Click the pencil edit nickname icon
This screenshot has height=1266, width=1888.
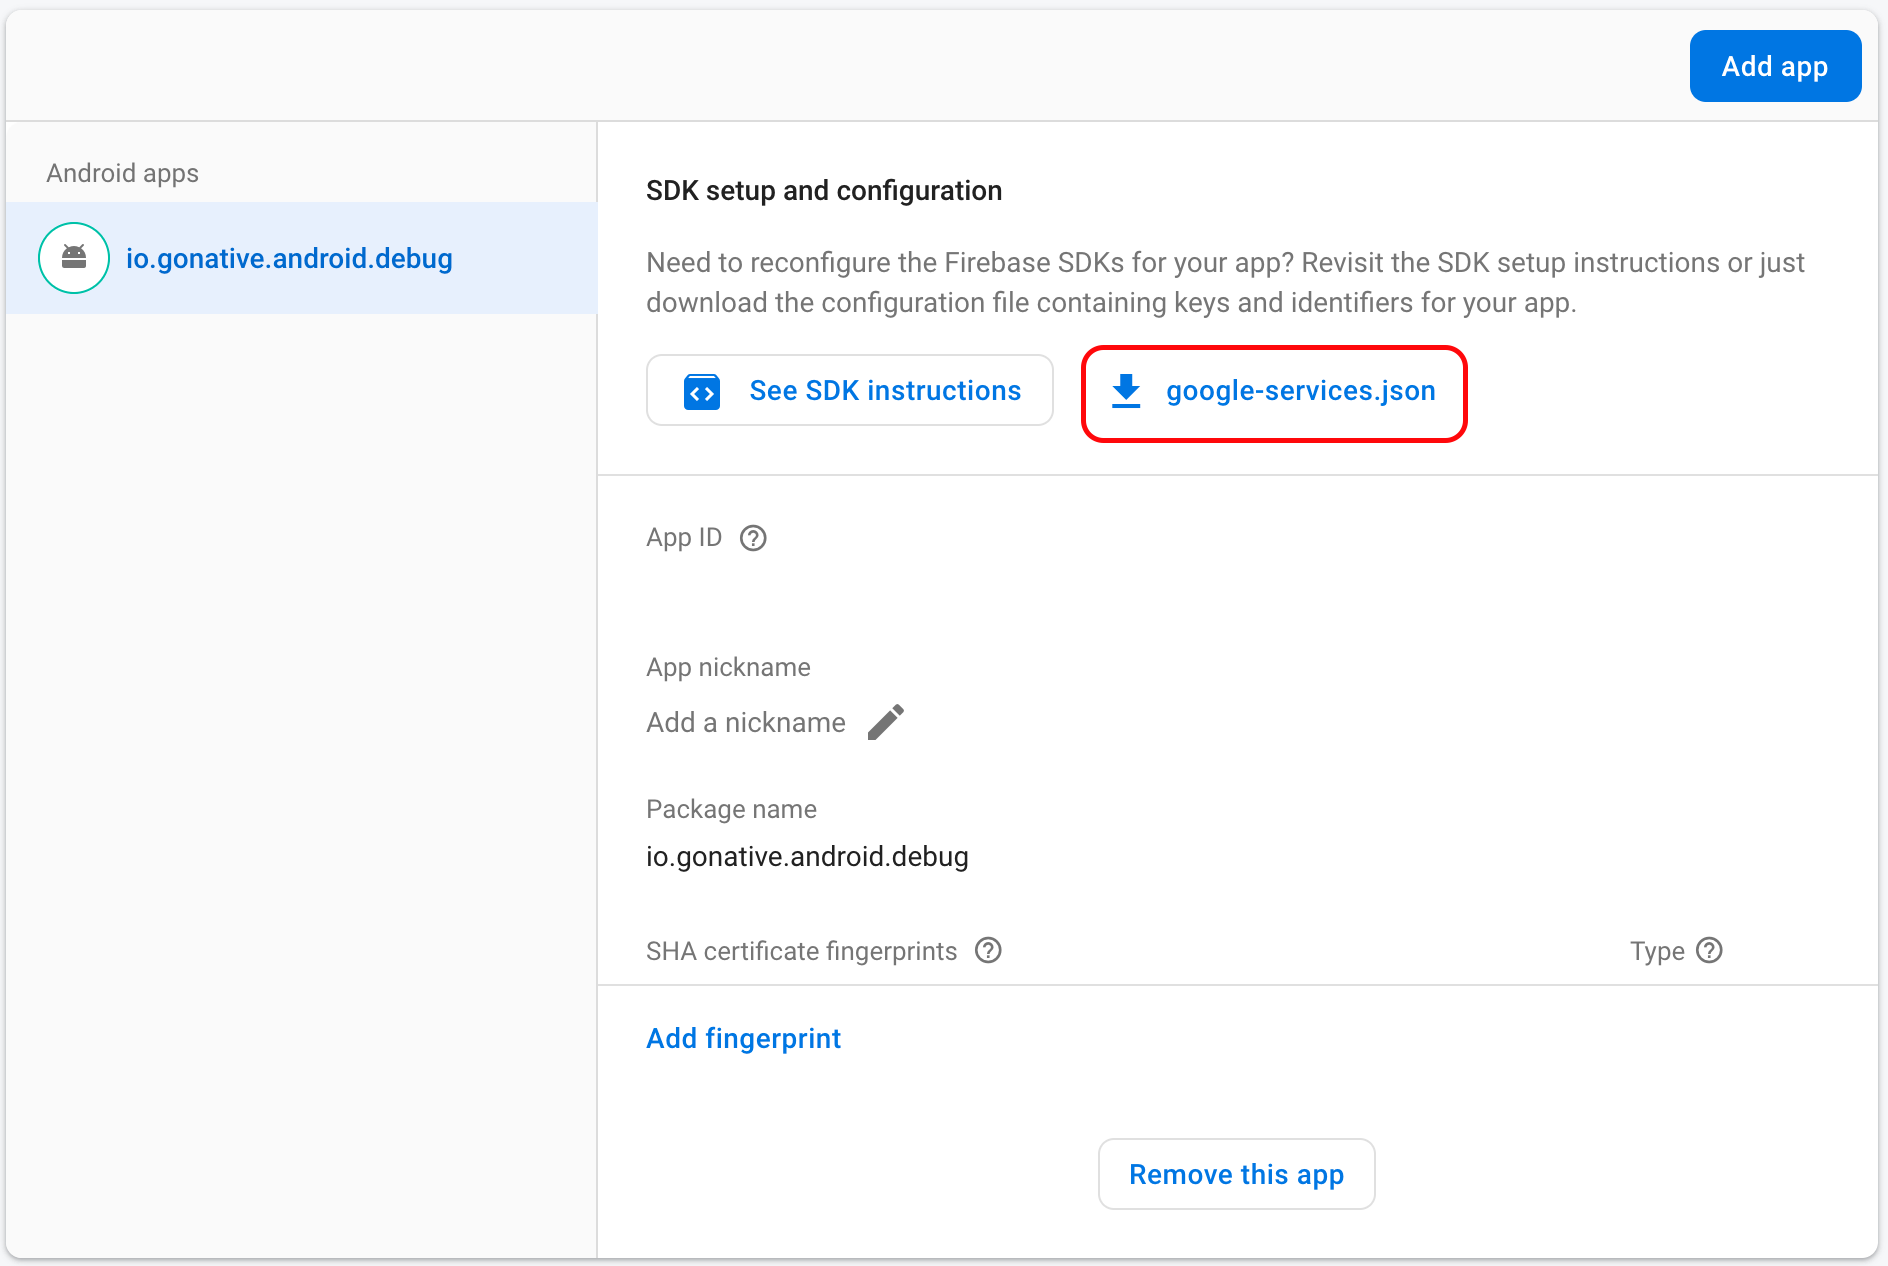886,722
